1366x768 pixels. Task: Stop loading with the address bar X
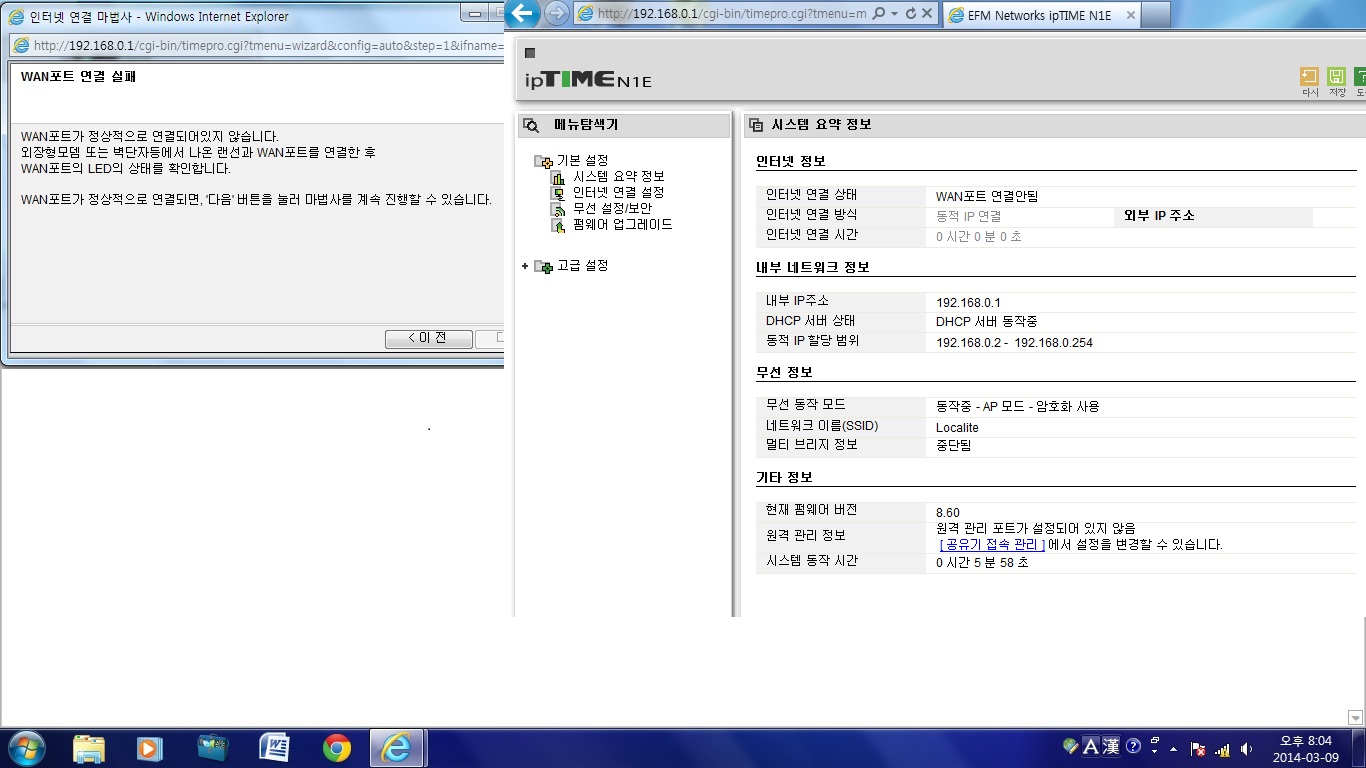(927, 14)
